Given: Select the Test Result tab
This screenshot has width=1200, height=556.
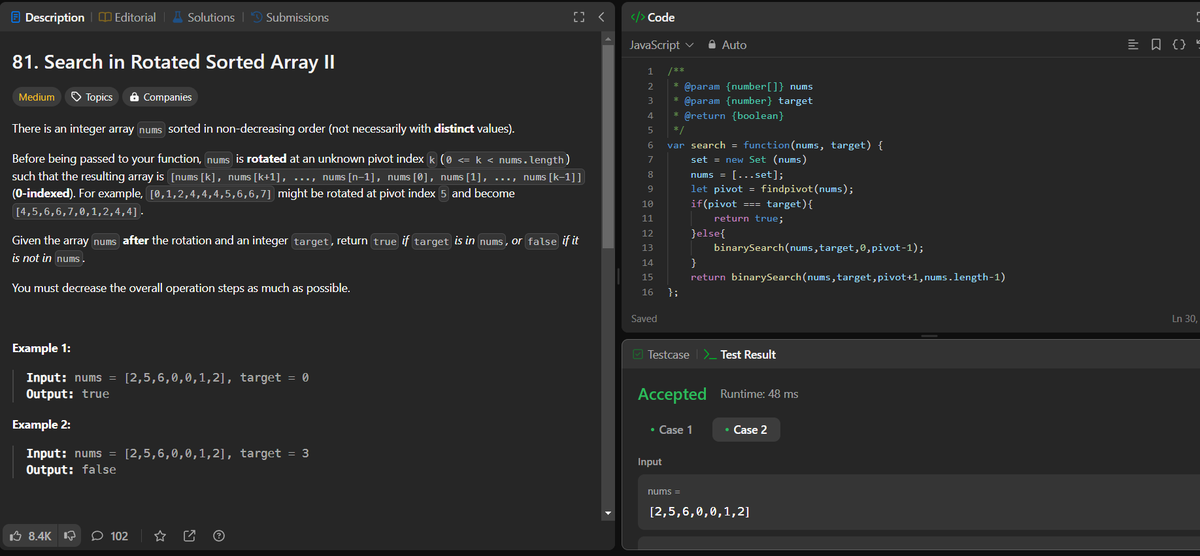Looking at the screenshot, I should click(739, 354).
